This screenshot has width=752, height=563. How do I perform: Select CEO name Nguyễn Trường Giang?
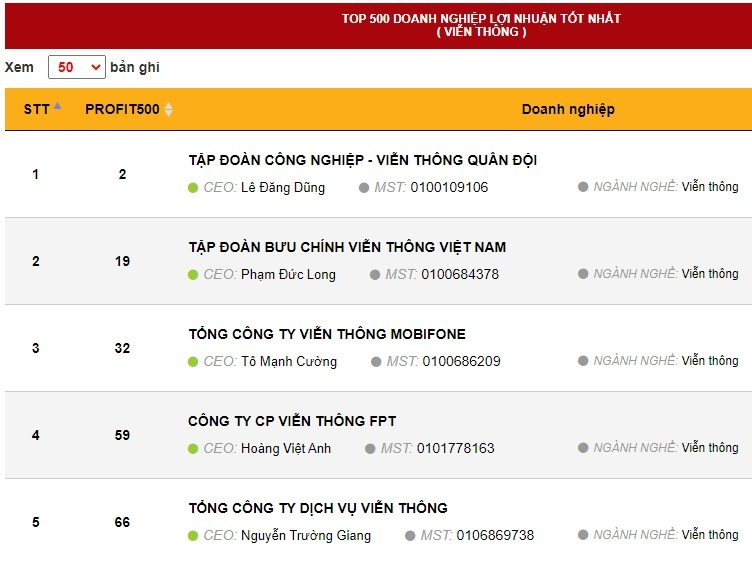[x=305, y=535]
